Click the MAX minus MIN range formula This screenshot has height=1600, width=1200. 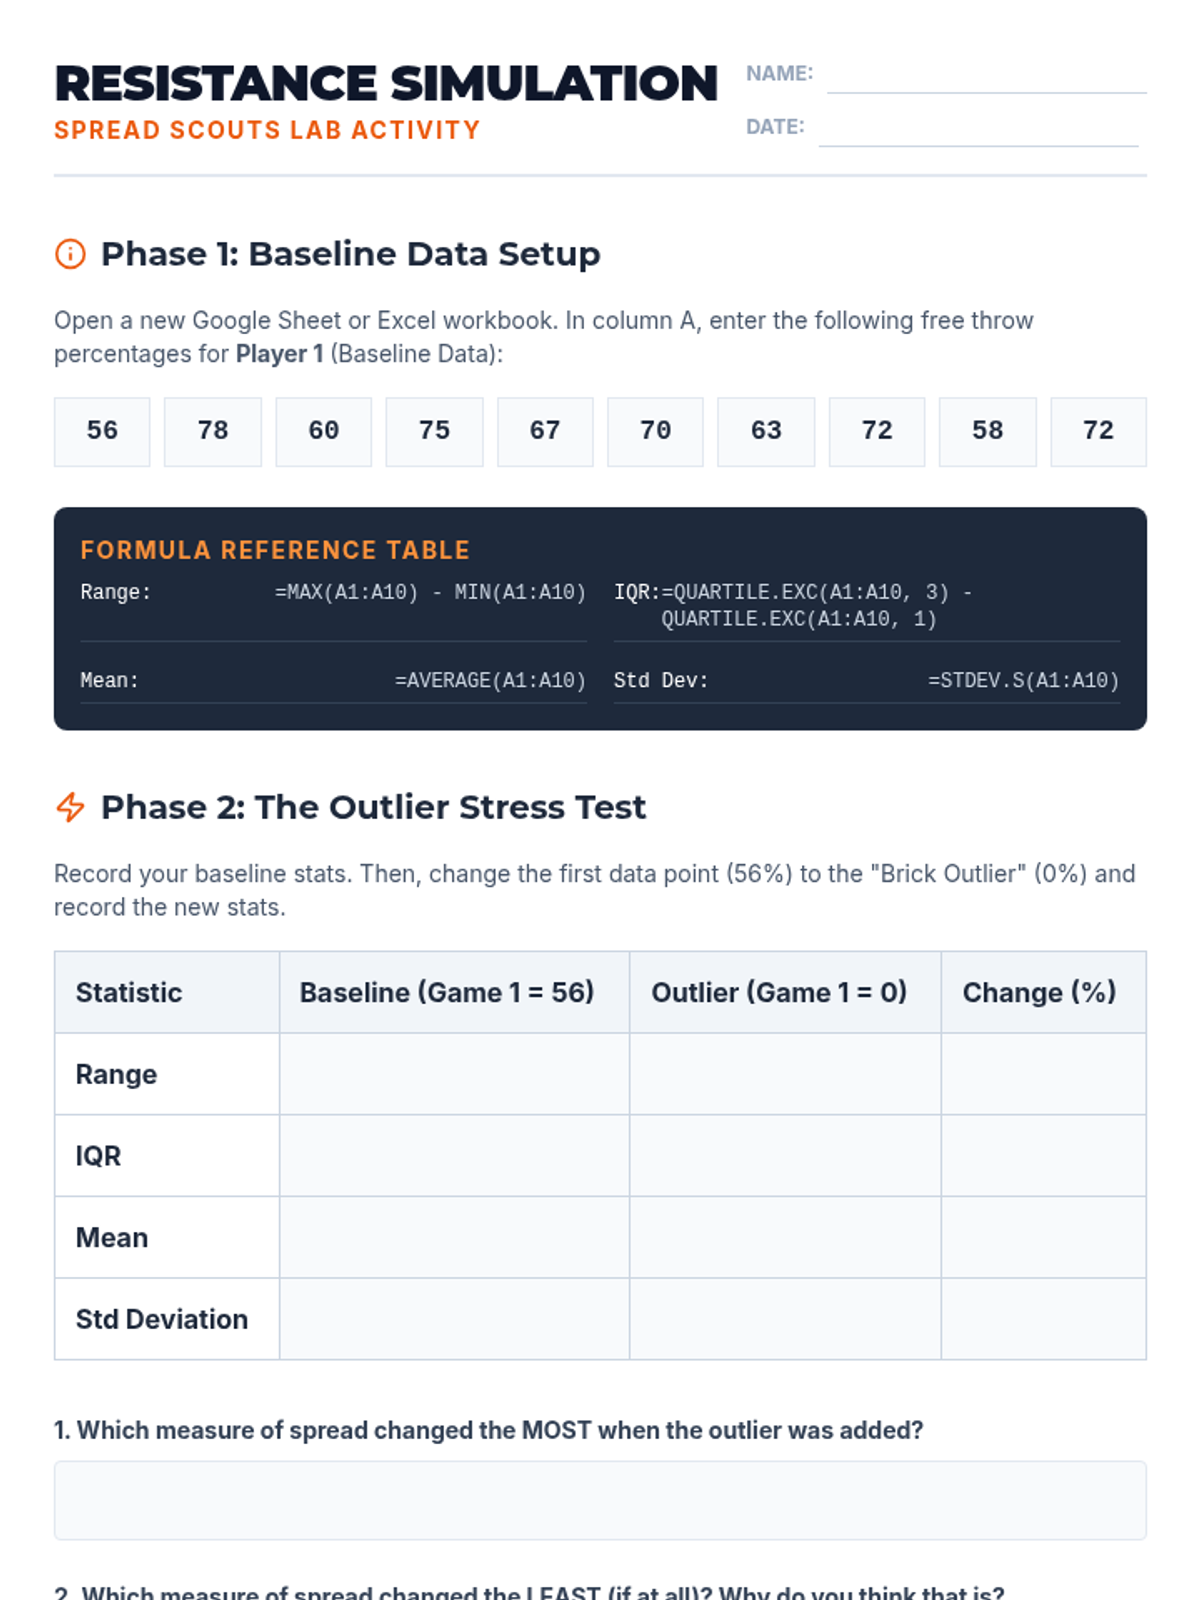click(x=430, y=593)
